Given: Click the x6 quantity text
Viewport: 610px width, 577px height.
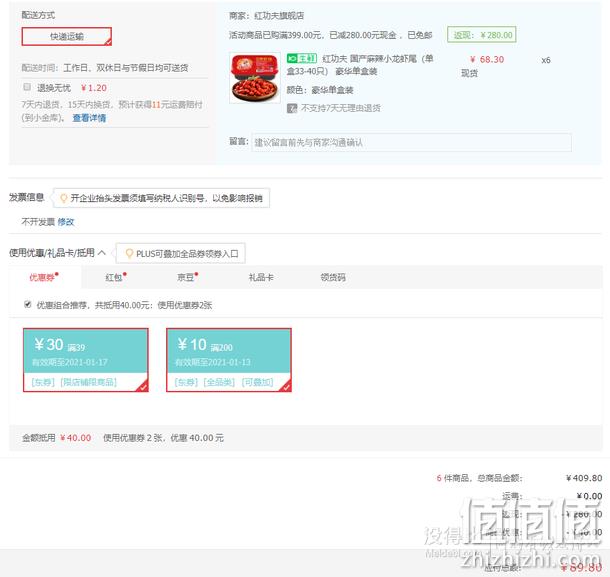Looking at the screenshot, I should (x=546, y=60).
